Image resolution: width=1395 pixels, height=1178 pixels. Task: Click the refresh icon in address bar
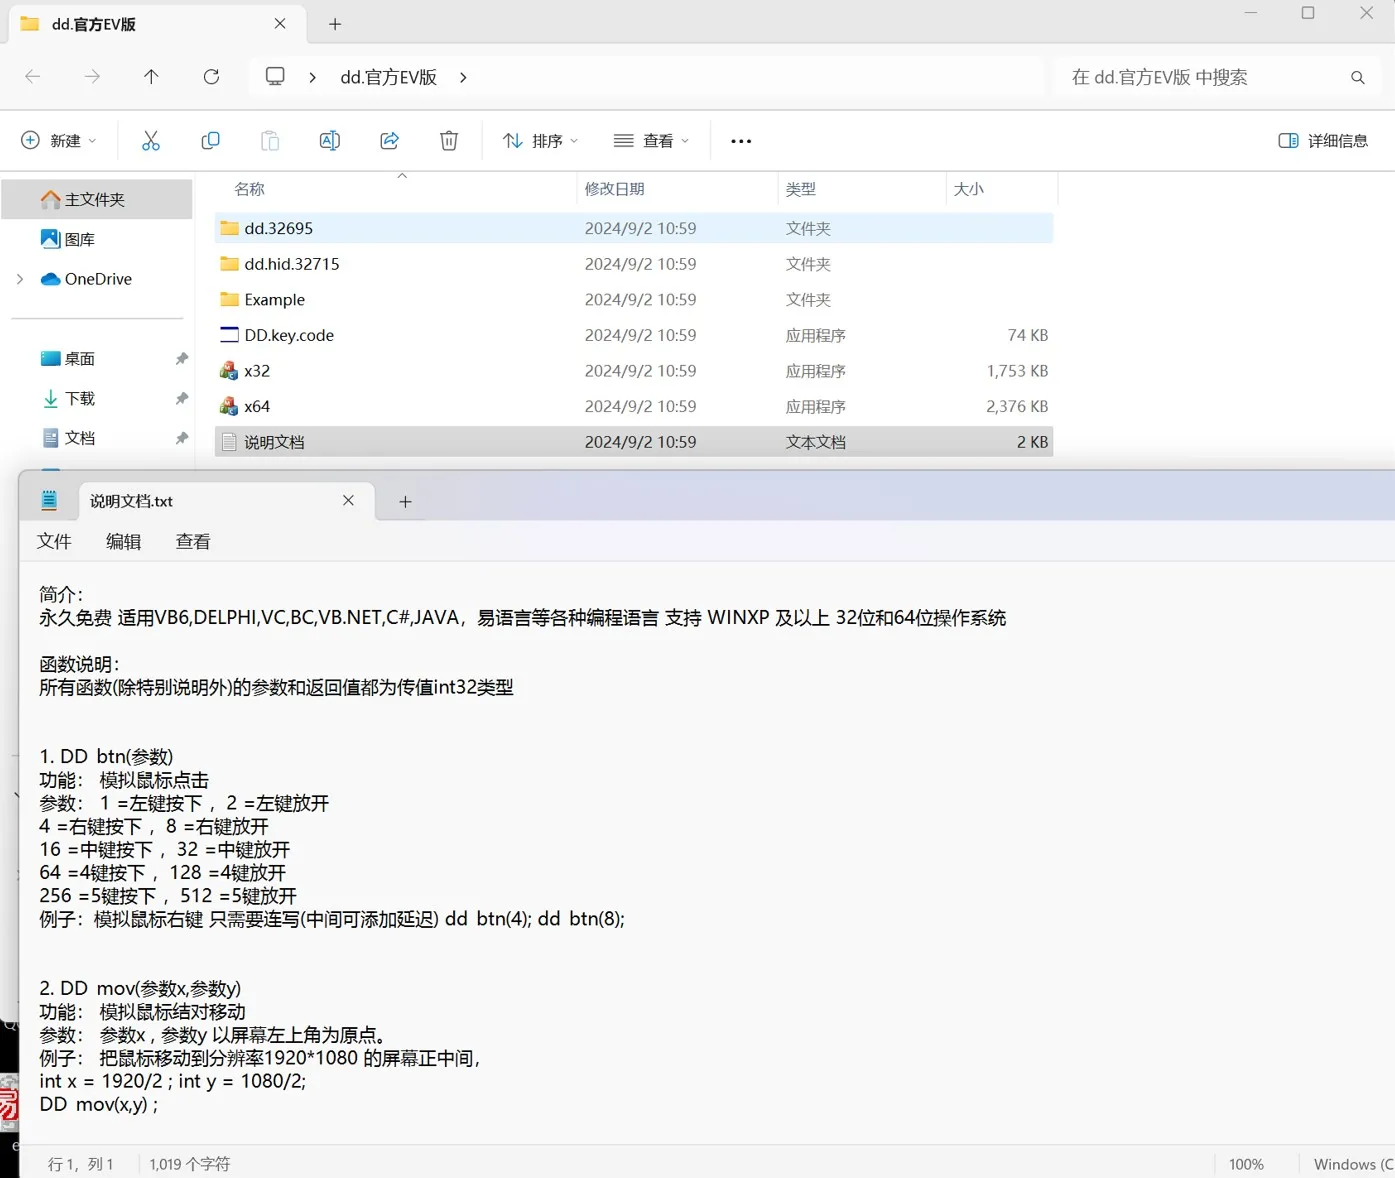[x=211, y=76]
